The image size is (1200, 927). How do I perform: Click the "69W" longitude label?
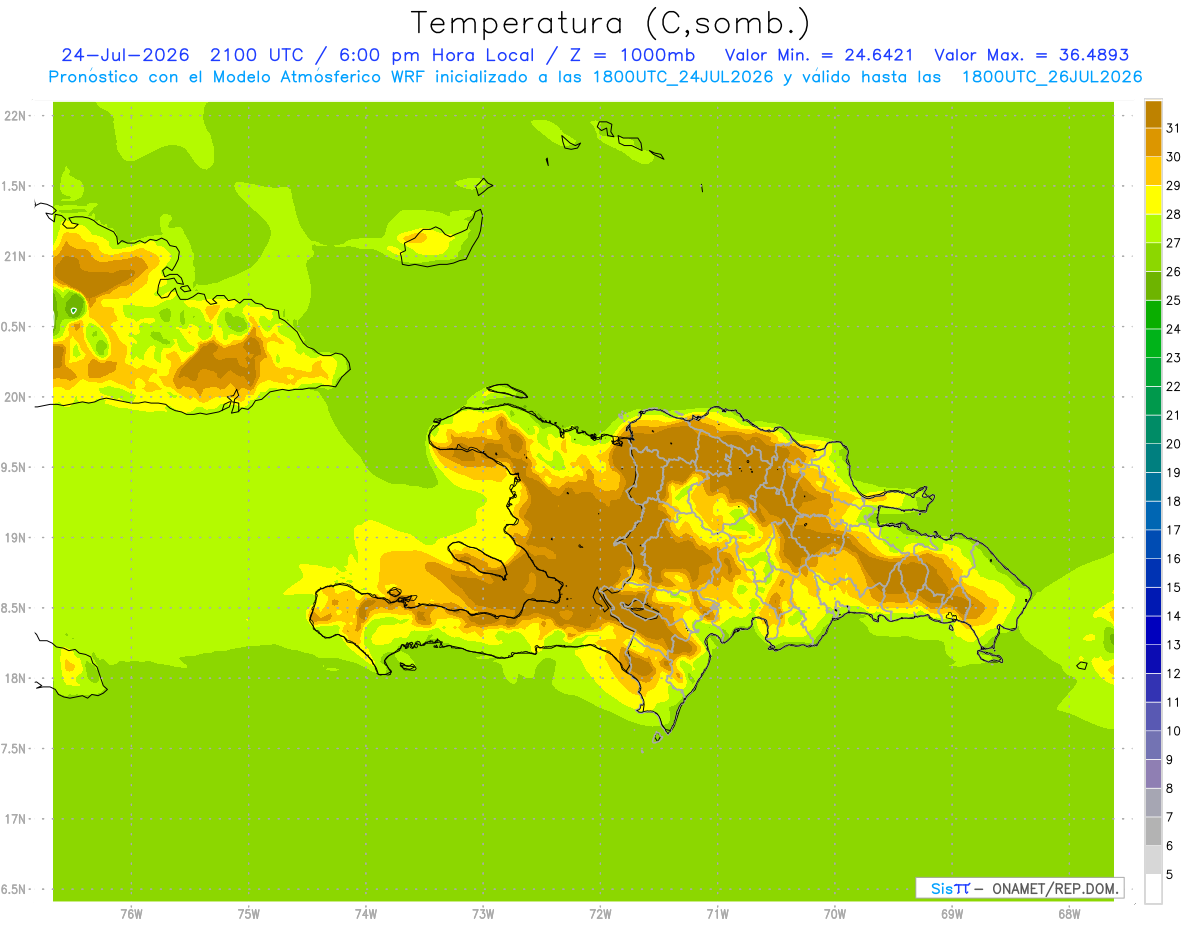point(952,913)
